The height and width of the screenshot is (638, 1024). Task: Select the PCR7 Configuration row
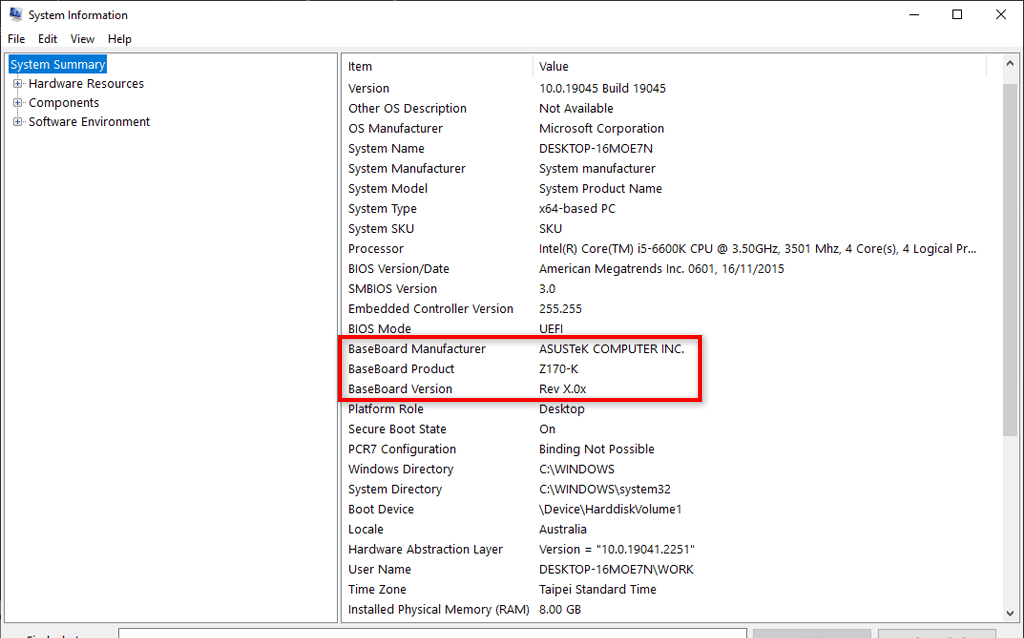[665, 449]
